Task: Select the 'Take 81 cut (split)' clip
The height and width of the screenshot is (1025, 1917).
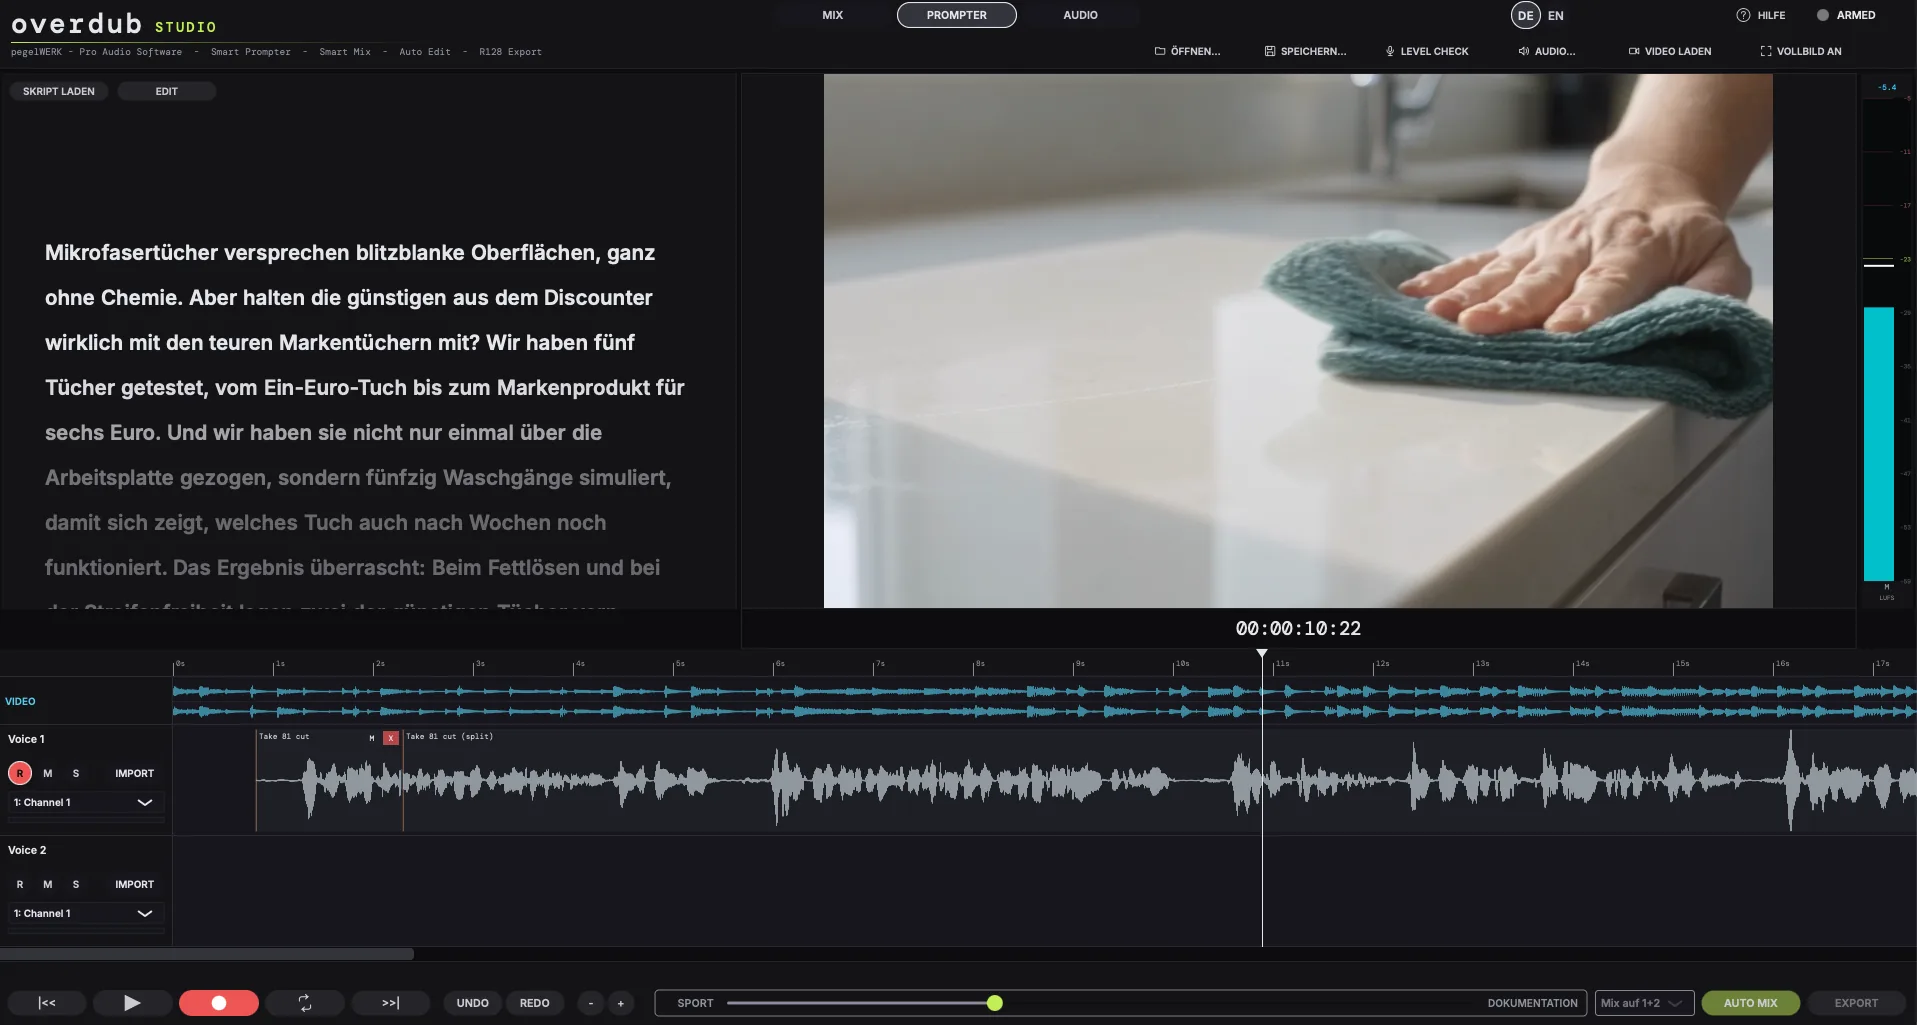Action: tap(1160, 781)
